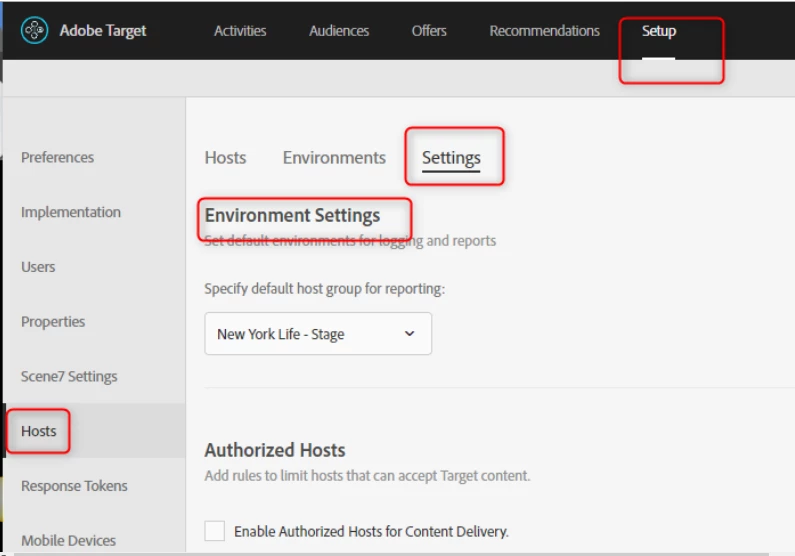Switch to the Environments tab
The image size is (795, 556).
pyautogui.click(x=334, y=158)
